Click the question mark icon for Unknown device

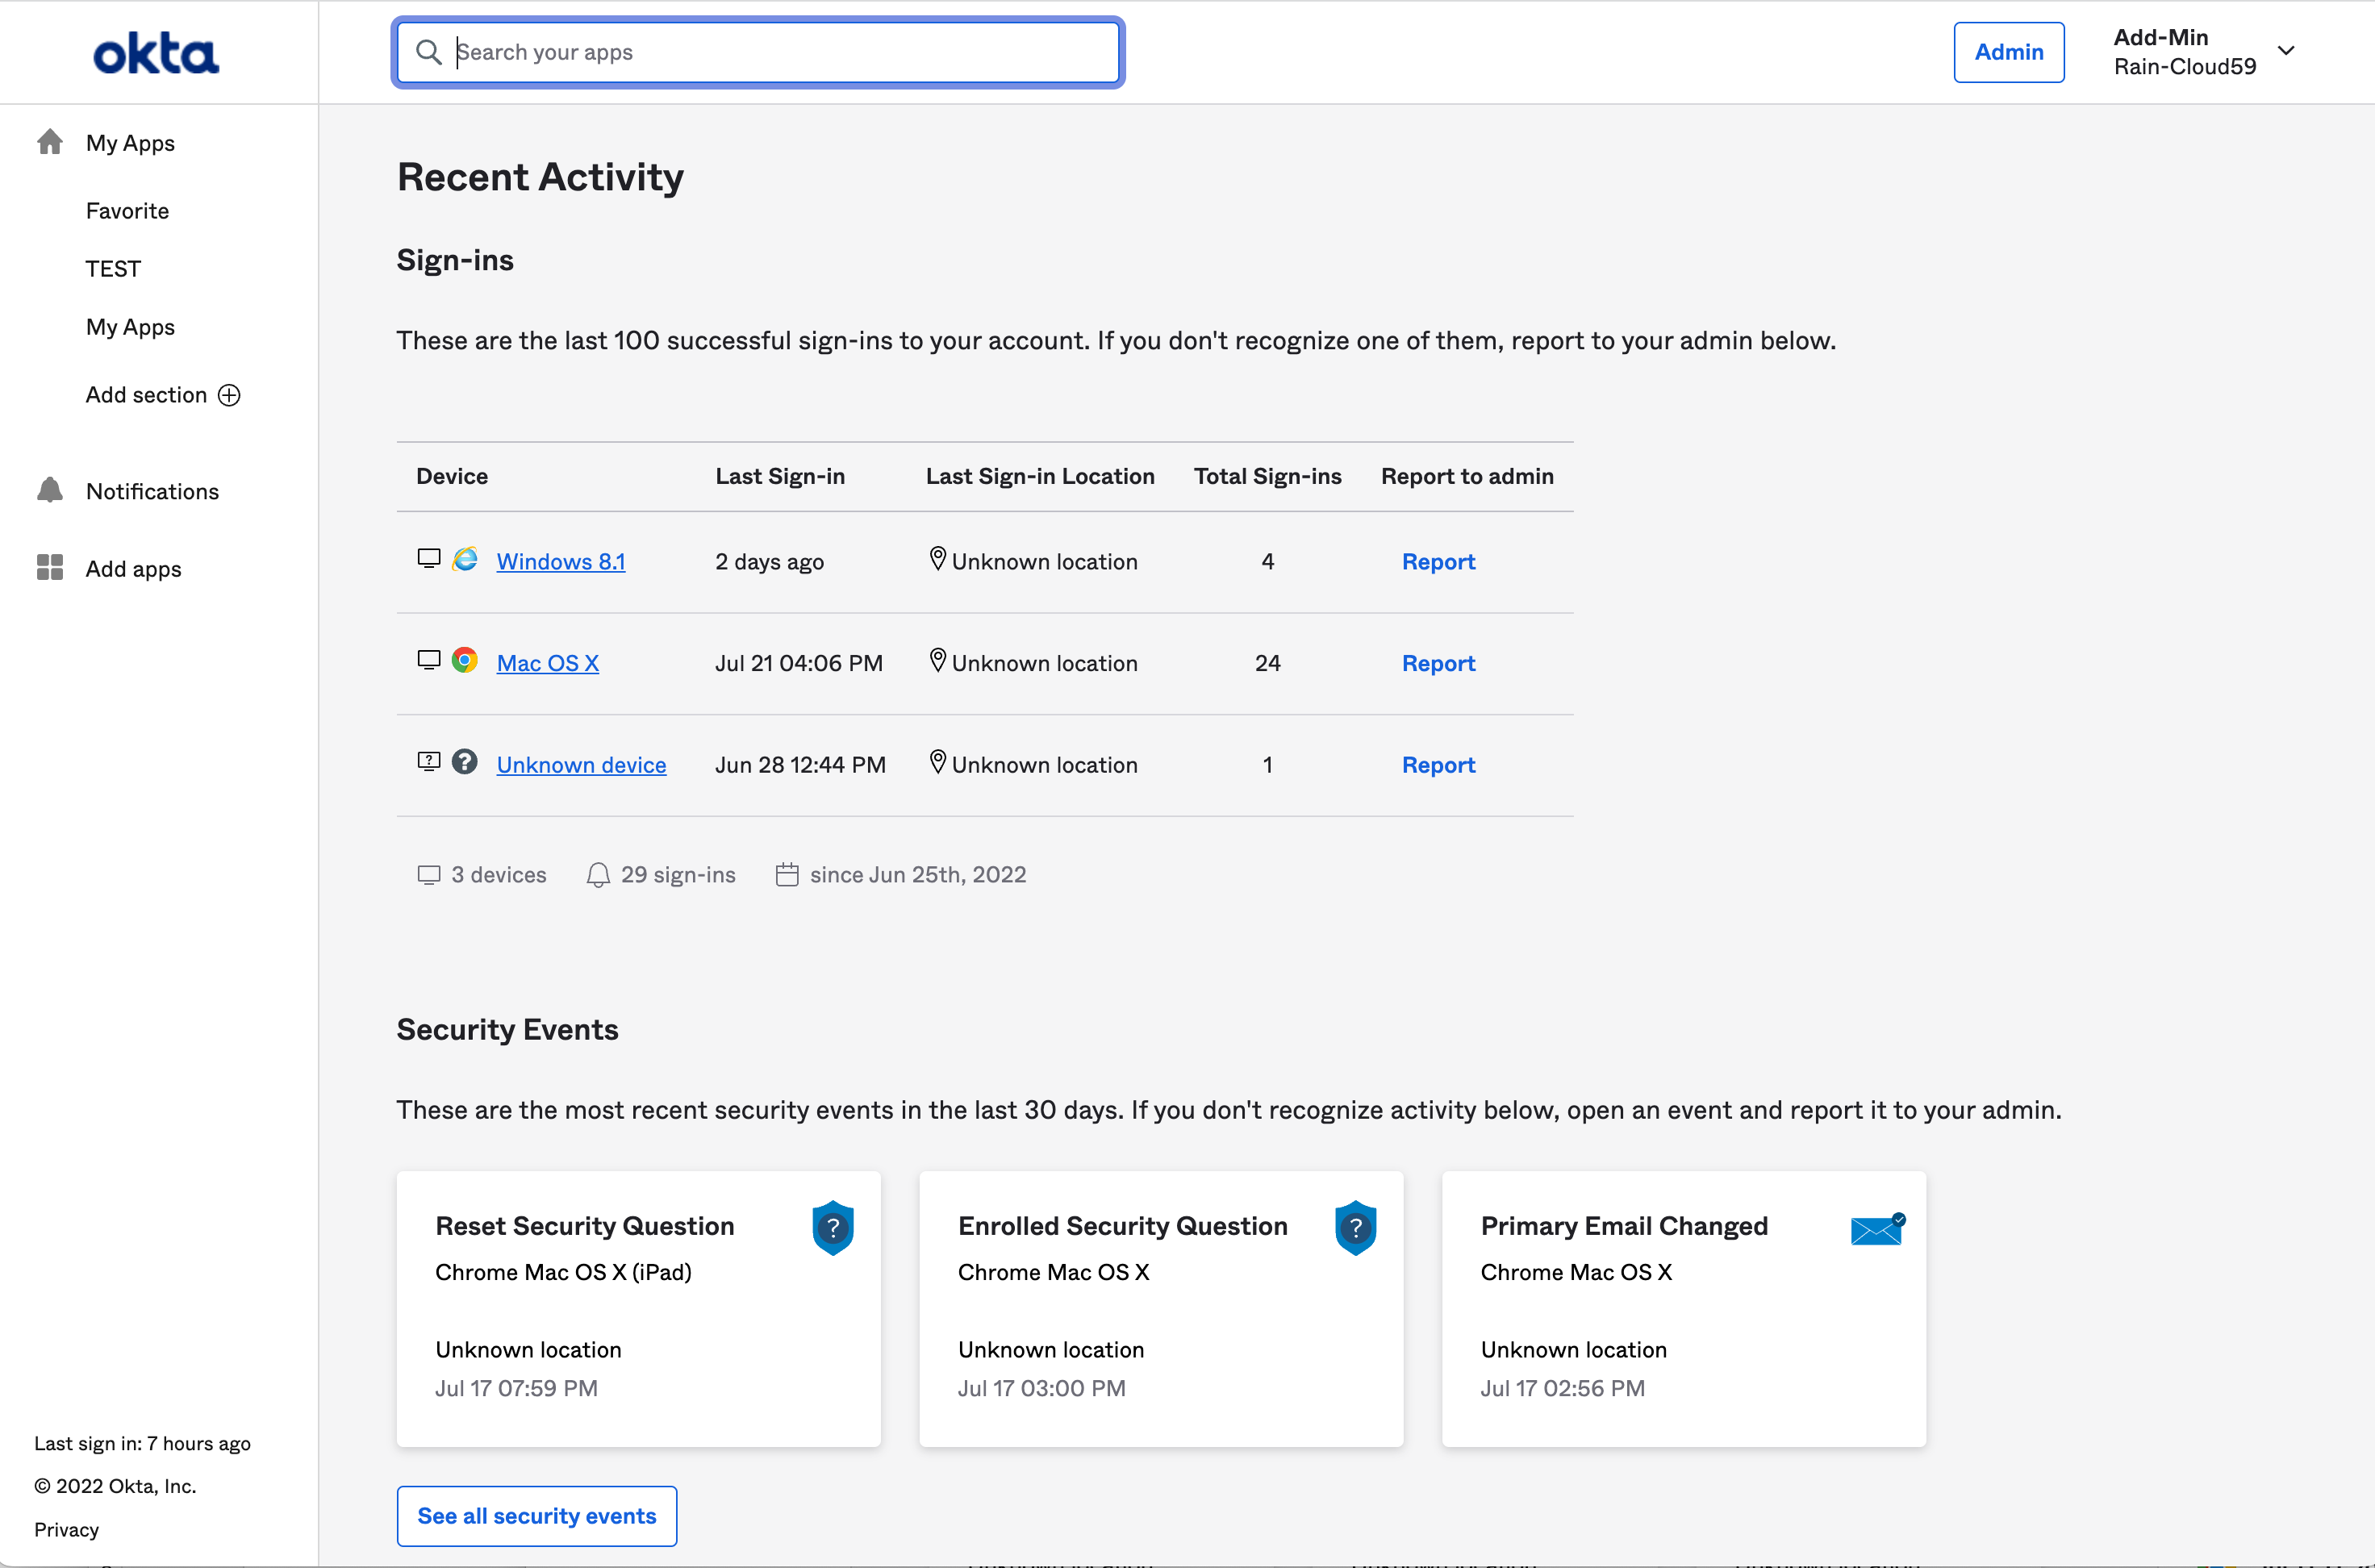click(464, 762)
